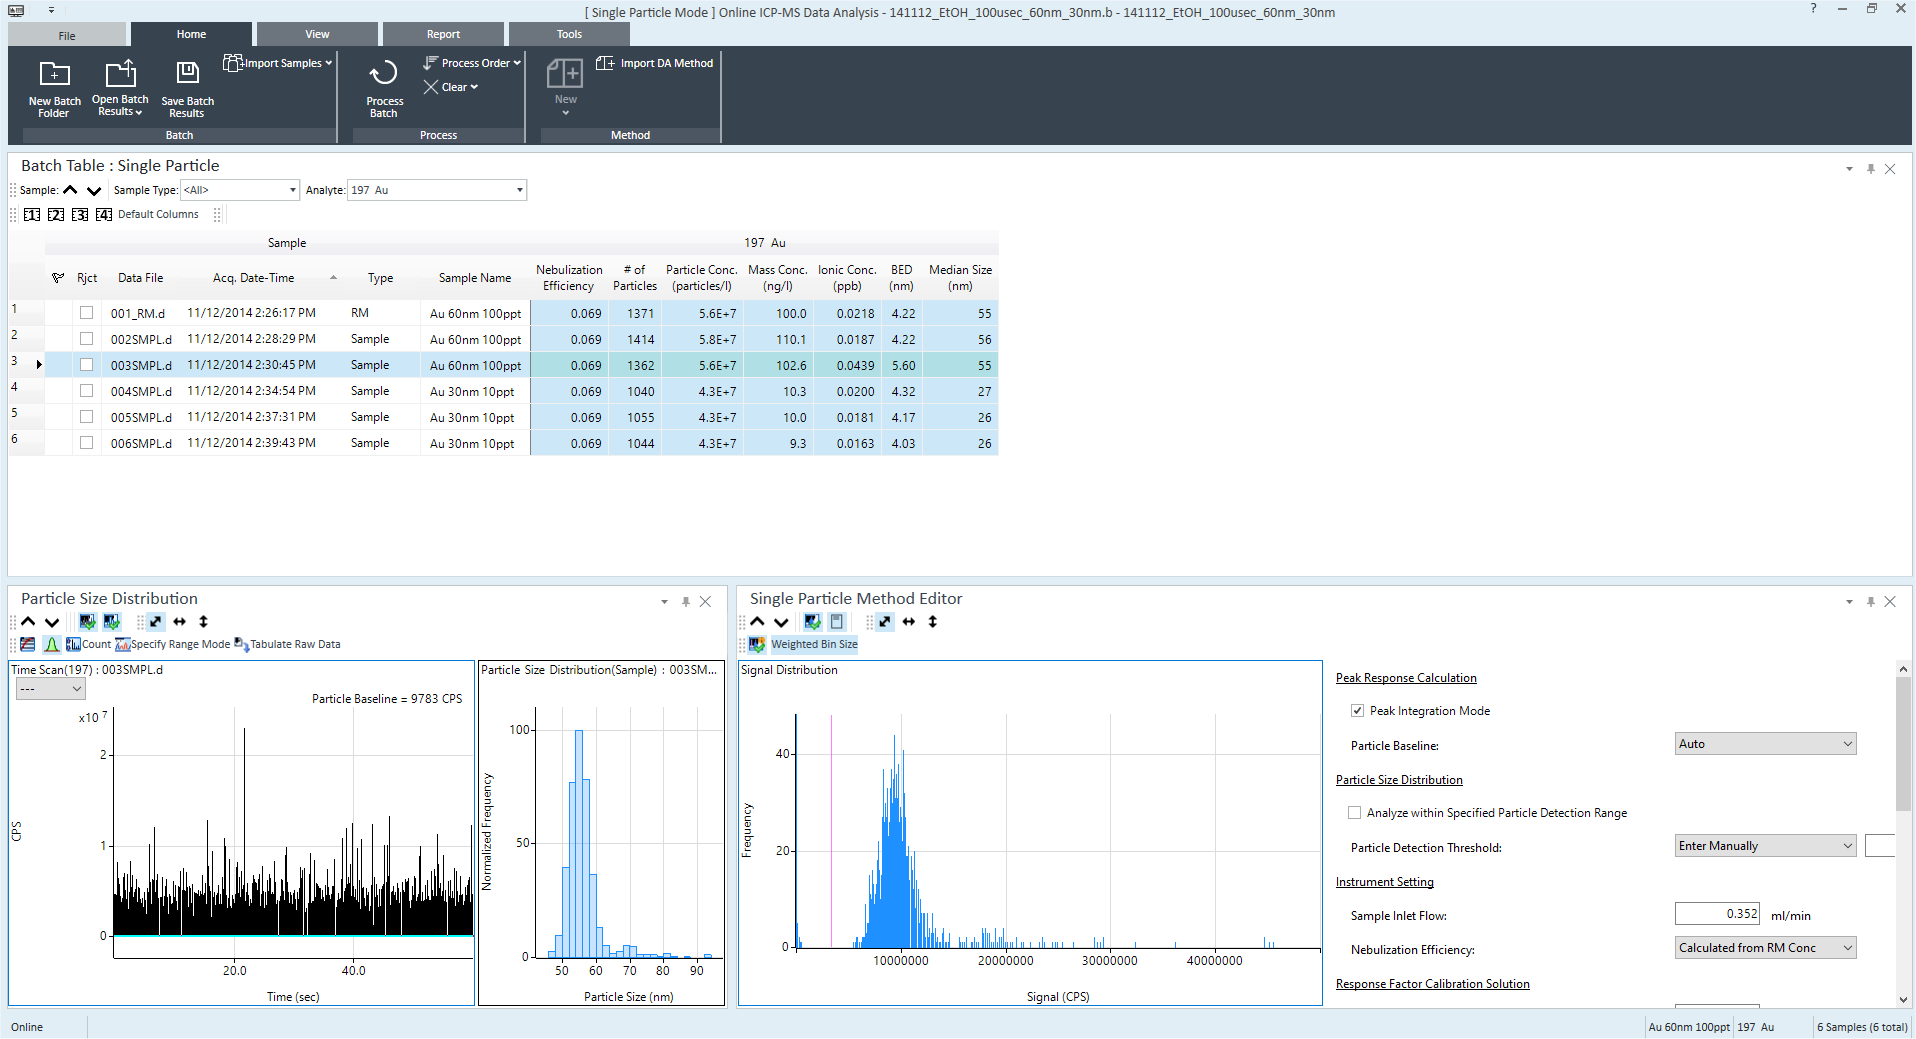
Task: Autoscale vertical axis in Method Editor
Action: click(933, 622)
